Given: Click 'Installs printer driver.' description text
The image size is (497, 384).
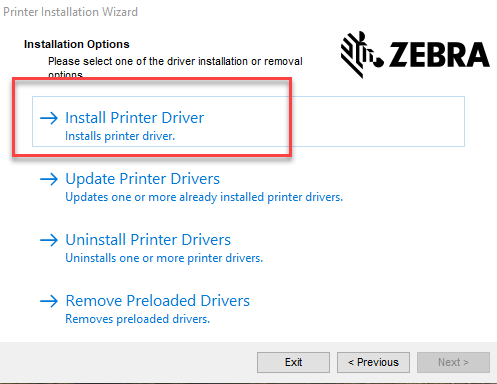Looking at the screenshot, I should [120, 136].
